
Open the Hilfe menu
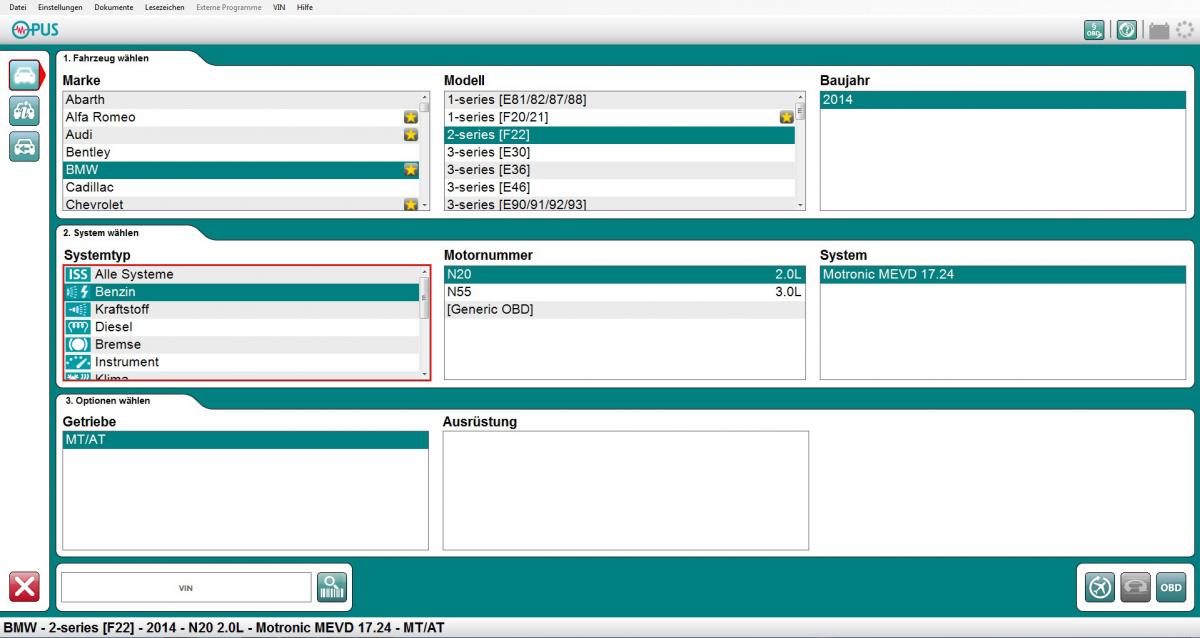(305, 7)
